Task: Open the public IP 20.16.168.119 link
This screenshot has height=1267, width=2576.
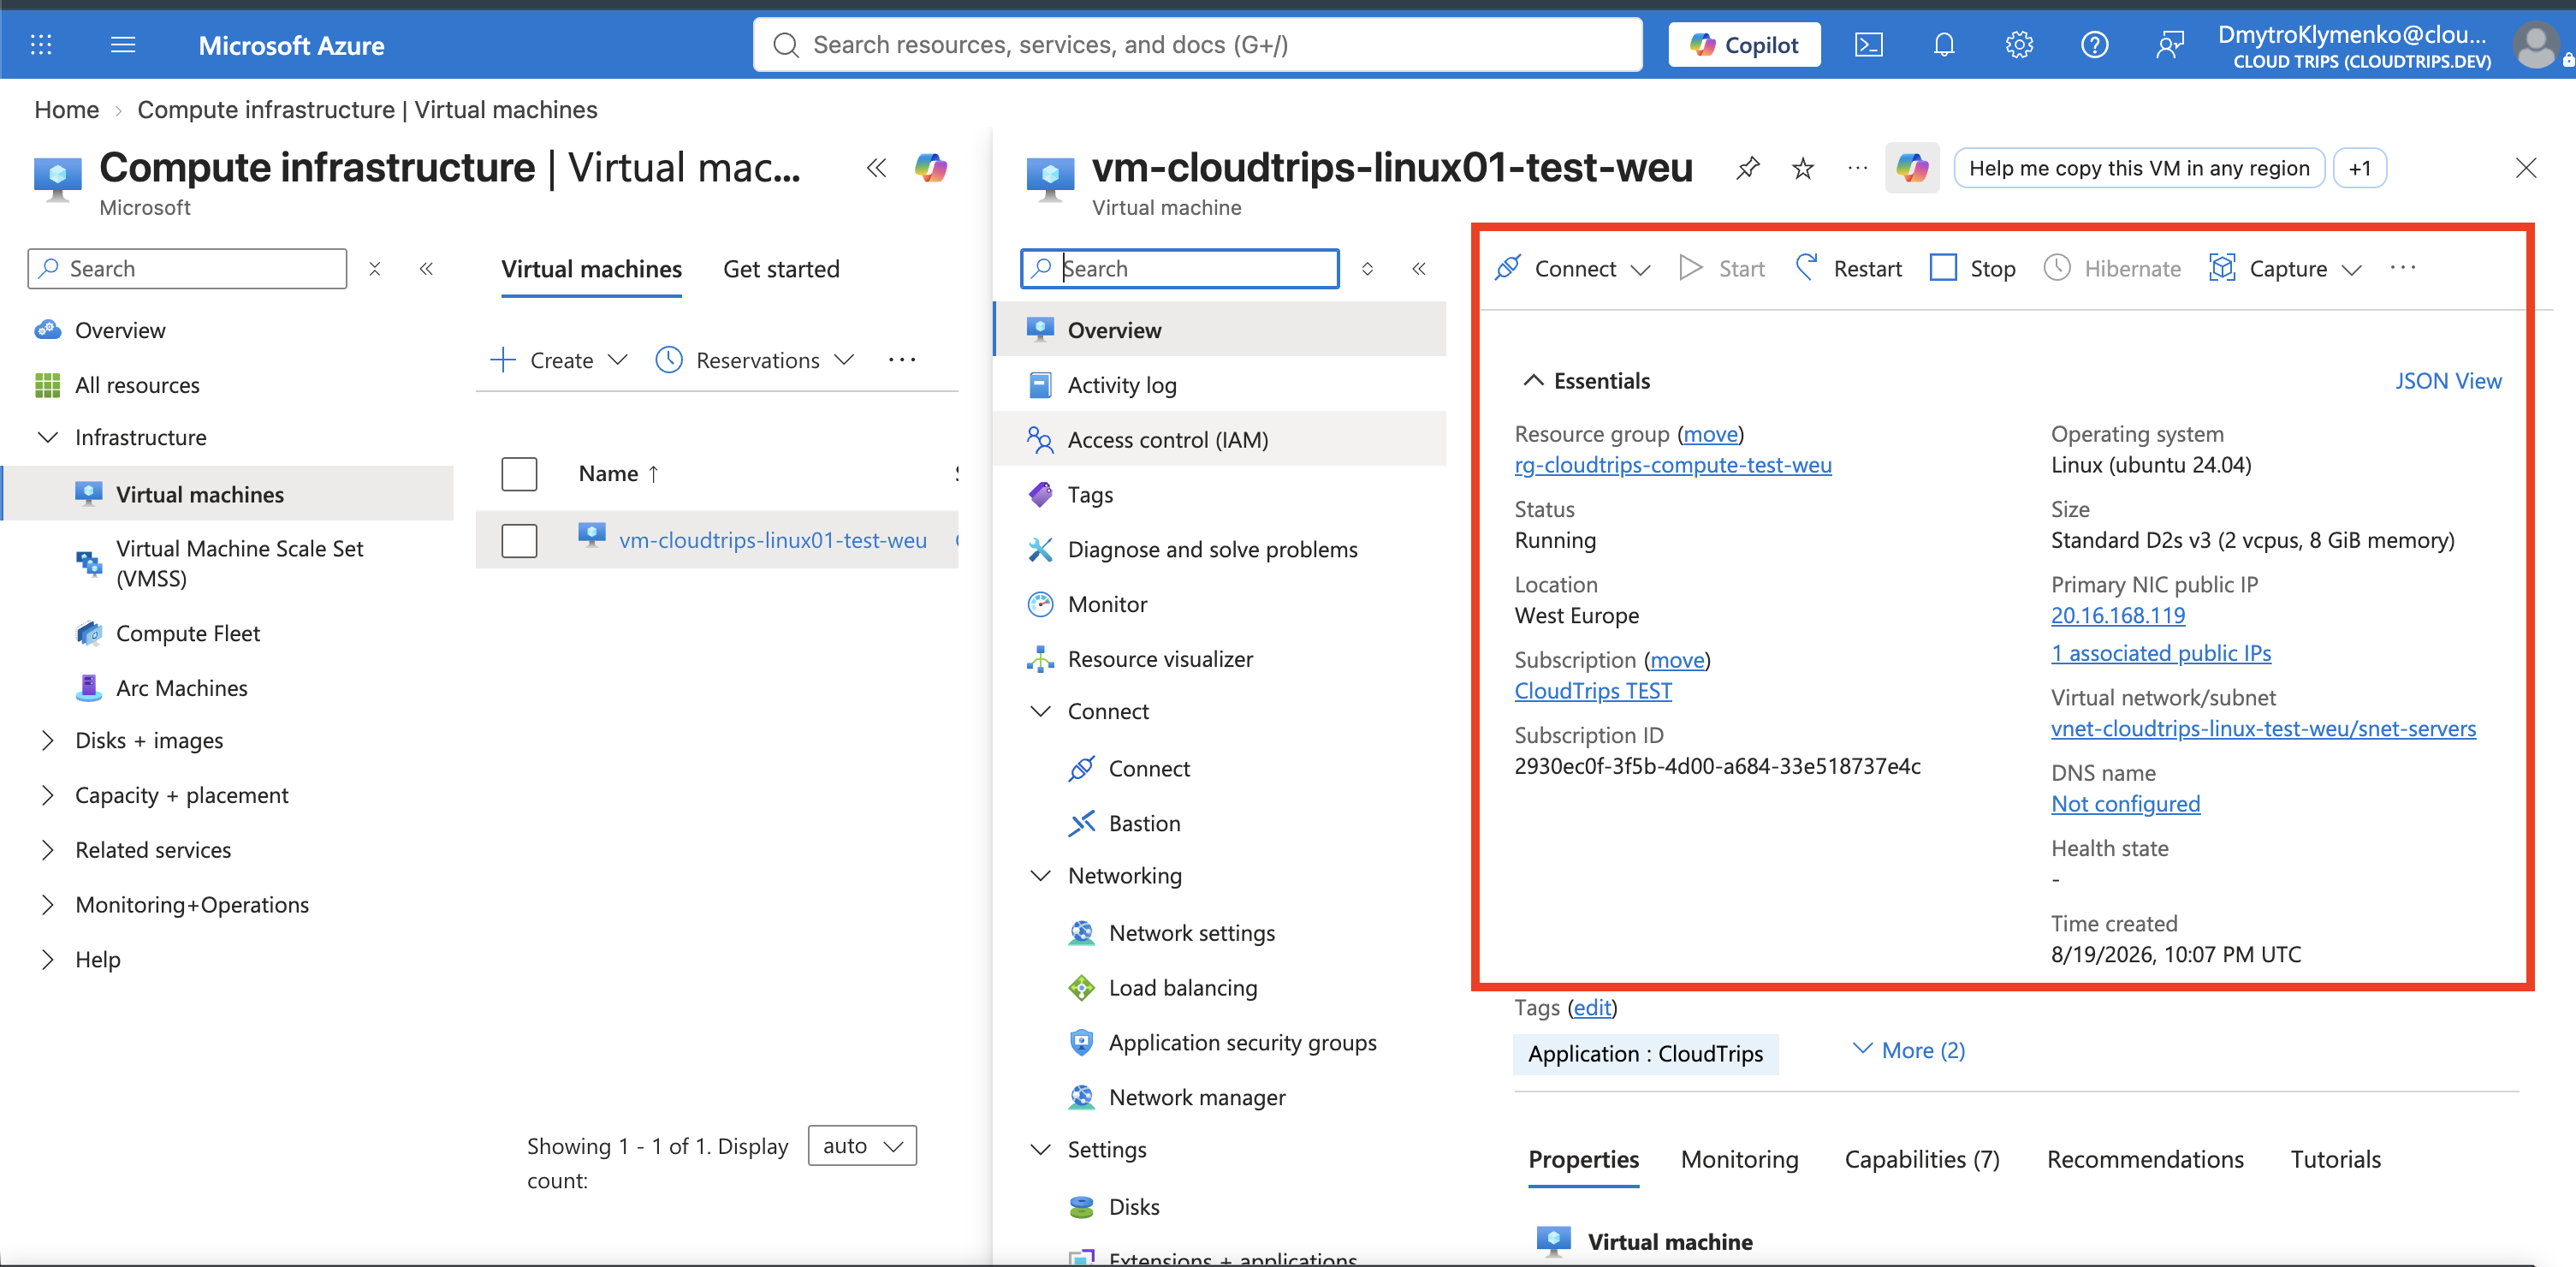Action: (x=2118, y=616)
